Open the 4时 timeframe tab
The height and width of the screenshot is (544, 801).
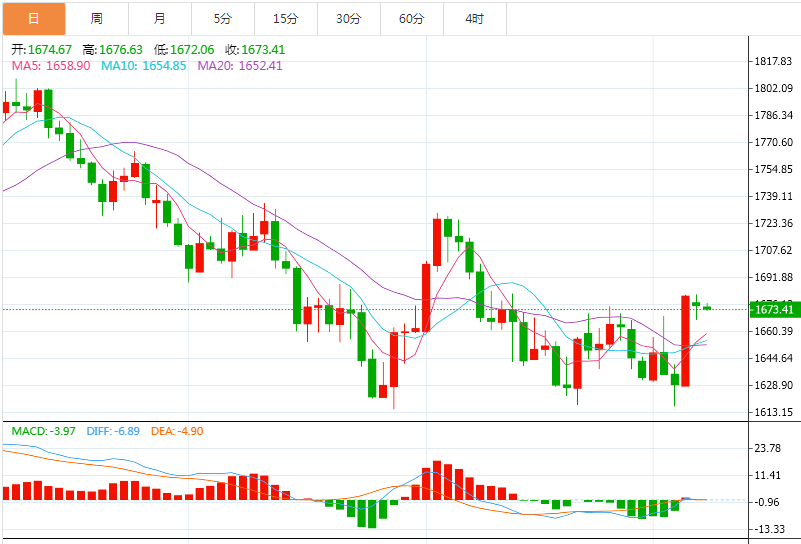tap(475, 19)
